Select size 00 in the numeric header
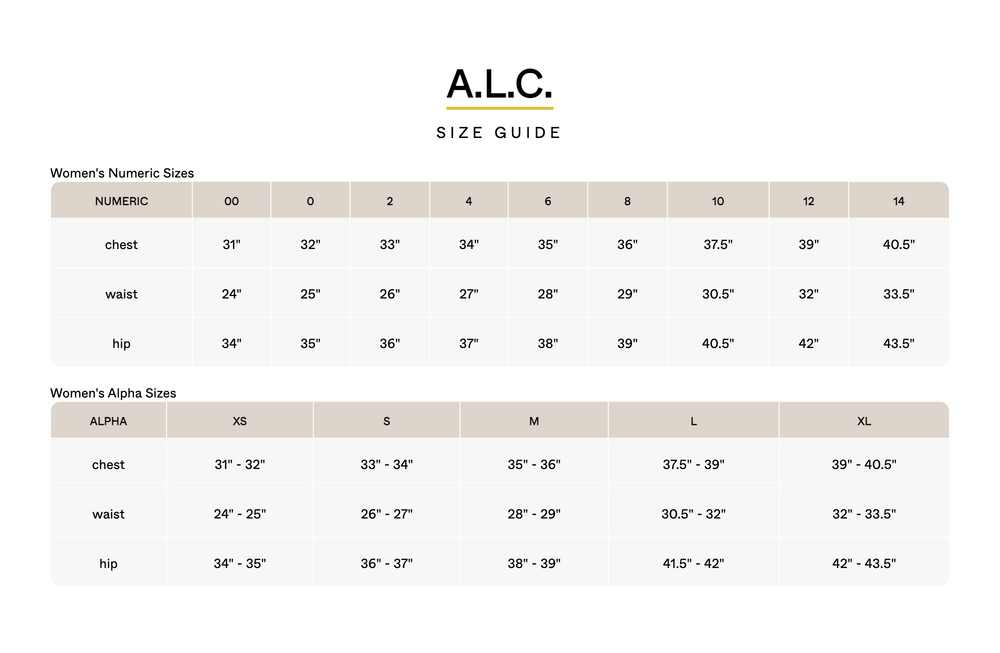 [x=231, y=201]
